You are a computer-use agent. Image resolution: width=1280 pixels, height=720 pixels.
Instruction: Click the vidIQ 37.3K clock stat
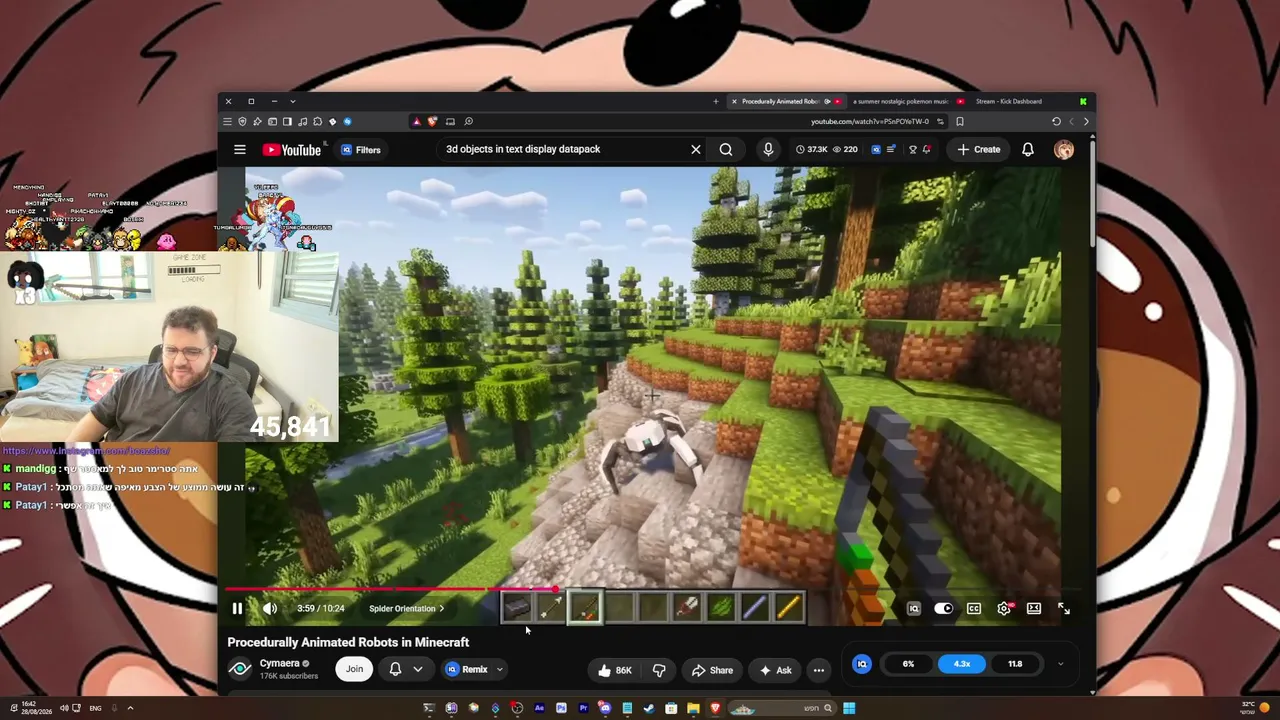coord(811,150)
